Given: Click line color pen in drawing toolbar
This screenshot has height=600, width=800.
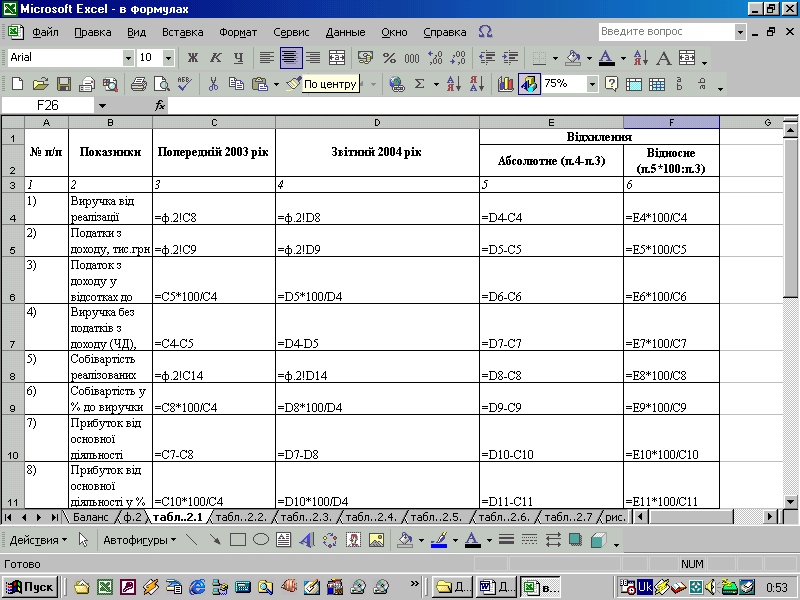Looking at the screenshot, I should pos(439,540).
